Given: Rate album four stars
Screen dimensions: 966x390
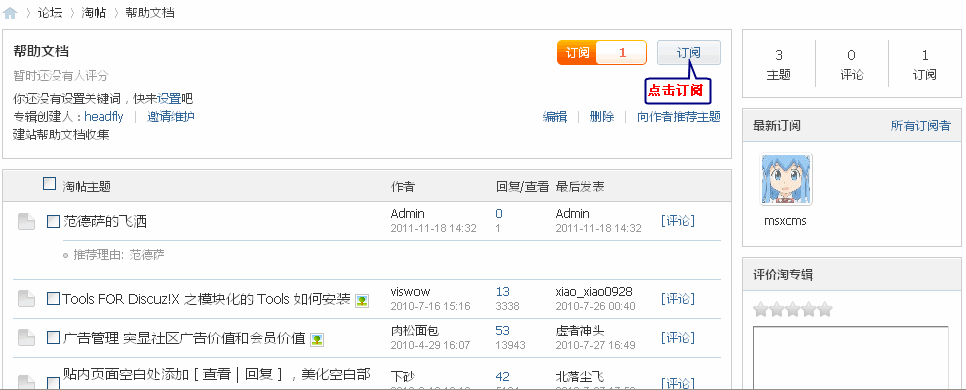Looking at the screenshot, I should [x=809, y=309].
